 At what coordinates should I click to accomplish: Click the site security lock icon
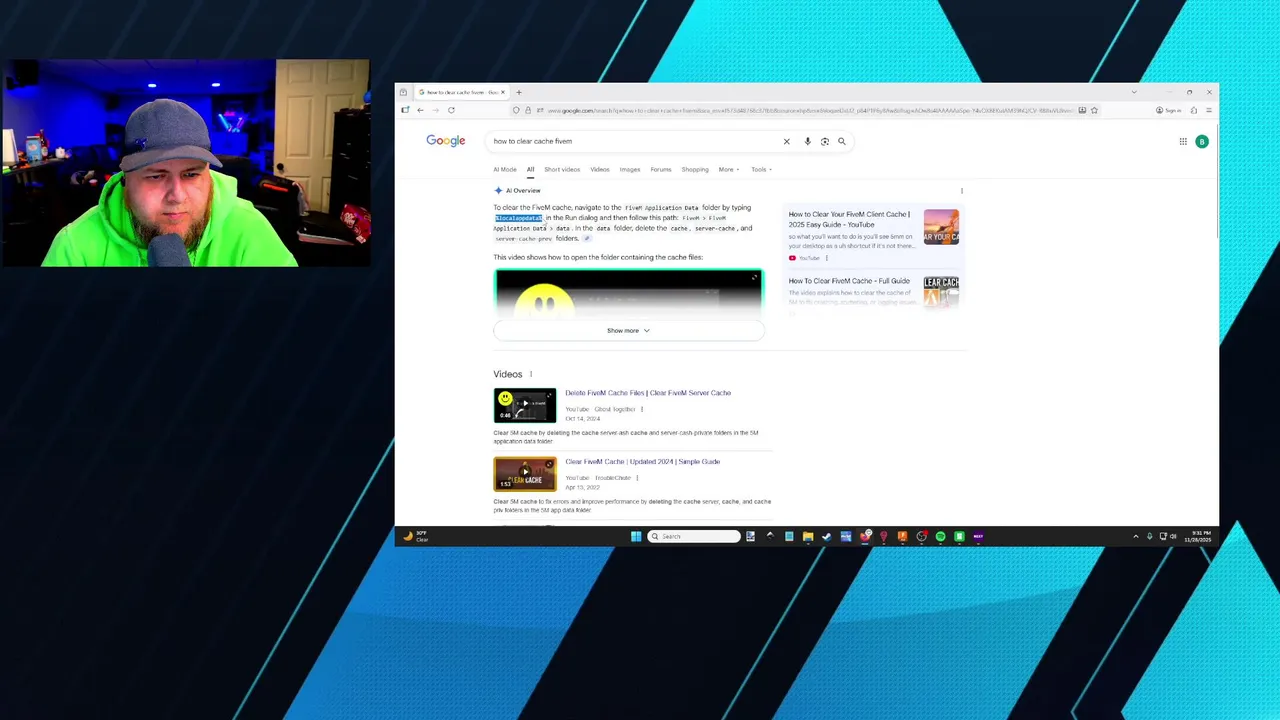pyautogui.click(x=528, y=110)
